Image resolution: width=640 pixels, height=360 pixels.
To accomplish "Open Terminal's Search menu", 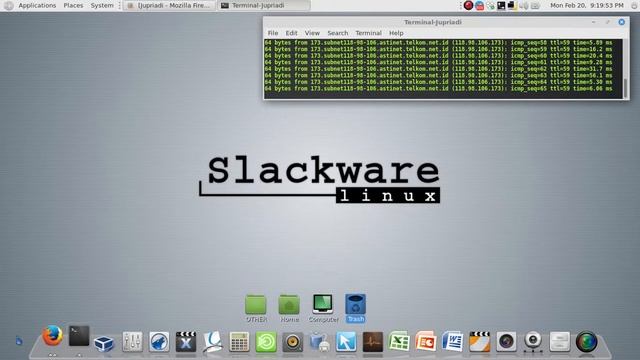I will tap(338, 33).
